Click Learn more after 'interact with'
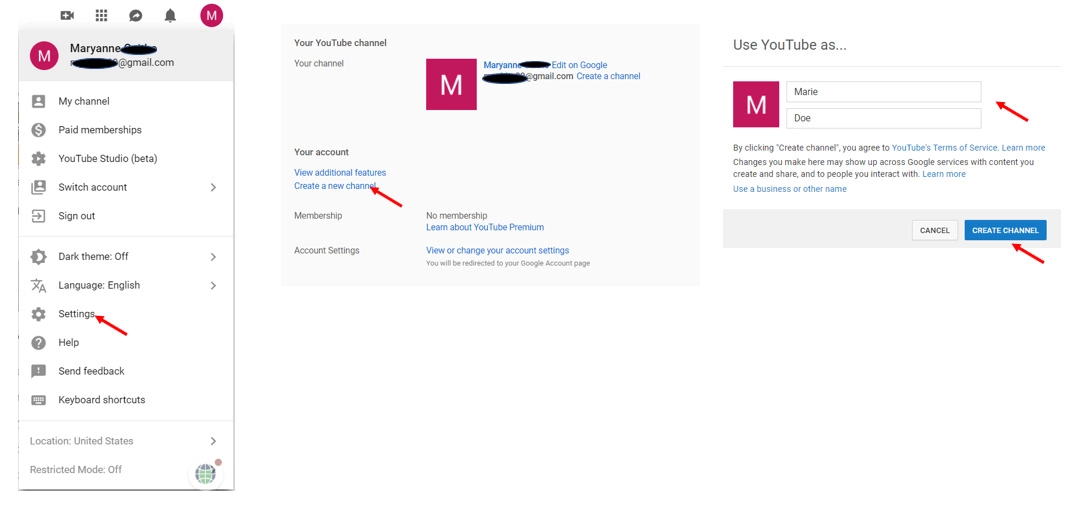 [x=944, y=174]
